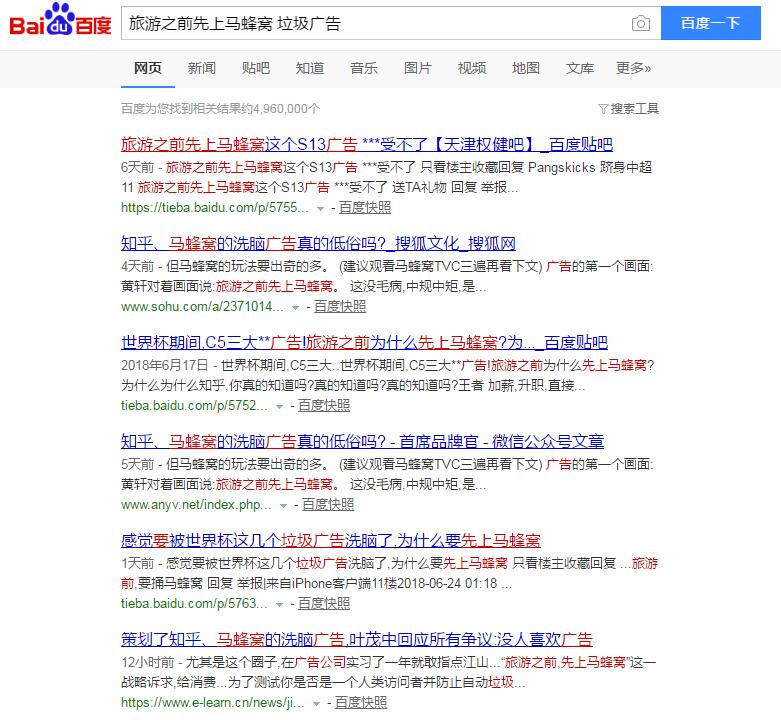Click URL https://tieba.baidu.com/p/5755...

(x=215, y=208)
